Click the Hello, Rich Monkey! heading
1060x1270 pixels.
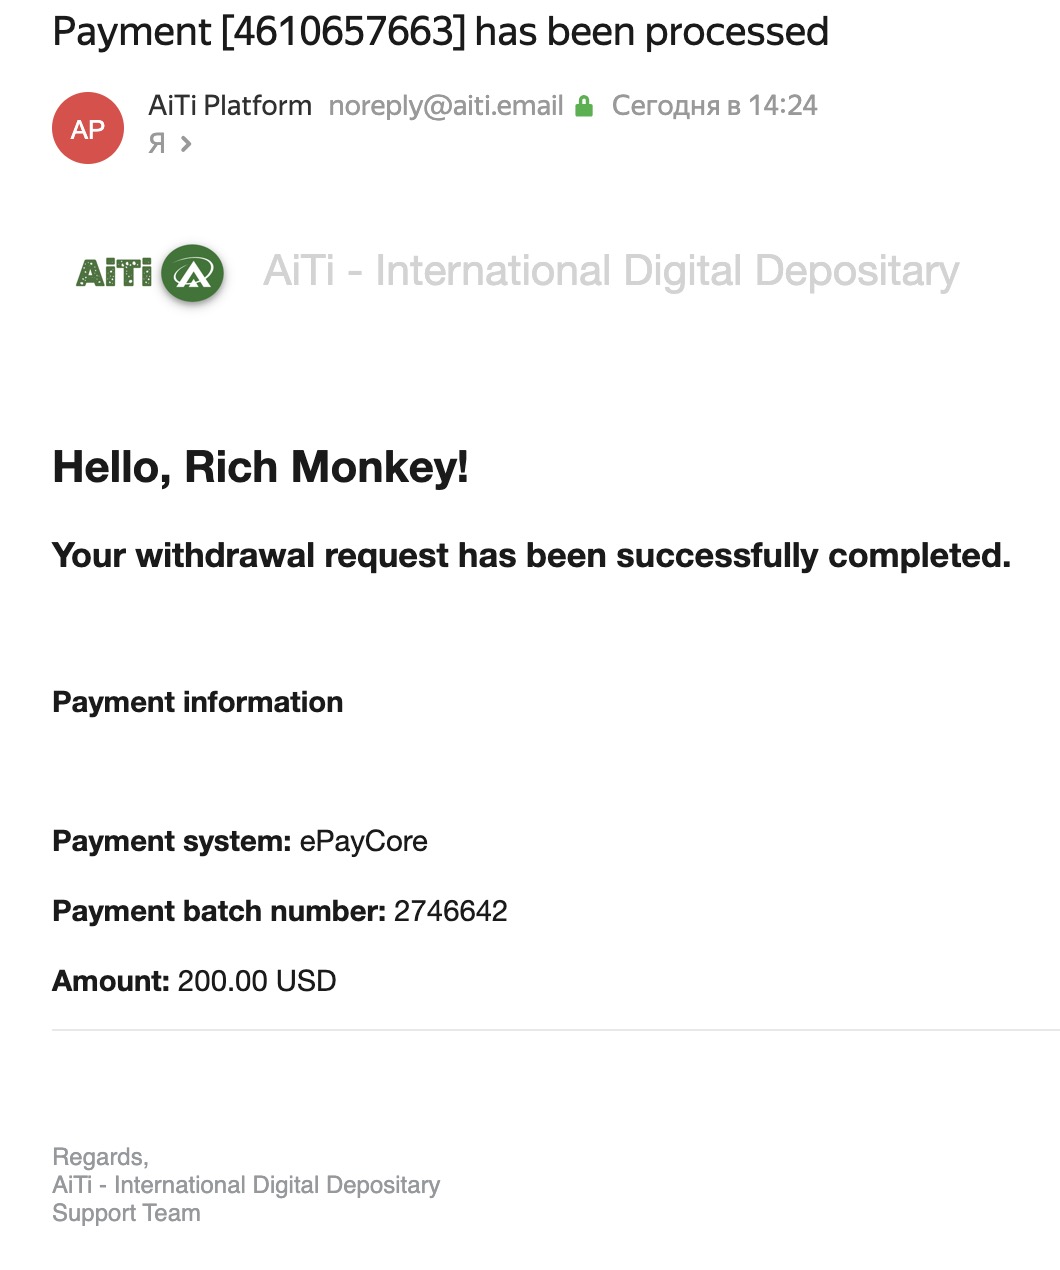click(x=261, y=467)
